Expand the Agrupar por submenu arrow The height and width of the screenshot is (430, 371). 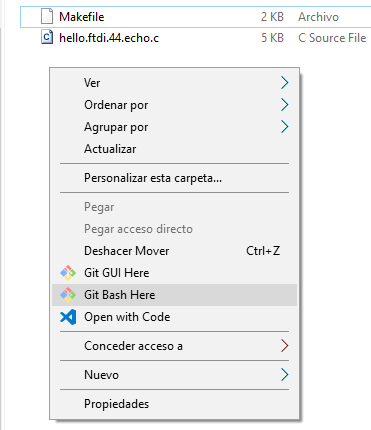pos(284,127)
